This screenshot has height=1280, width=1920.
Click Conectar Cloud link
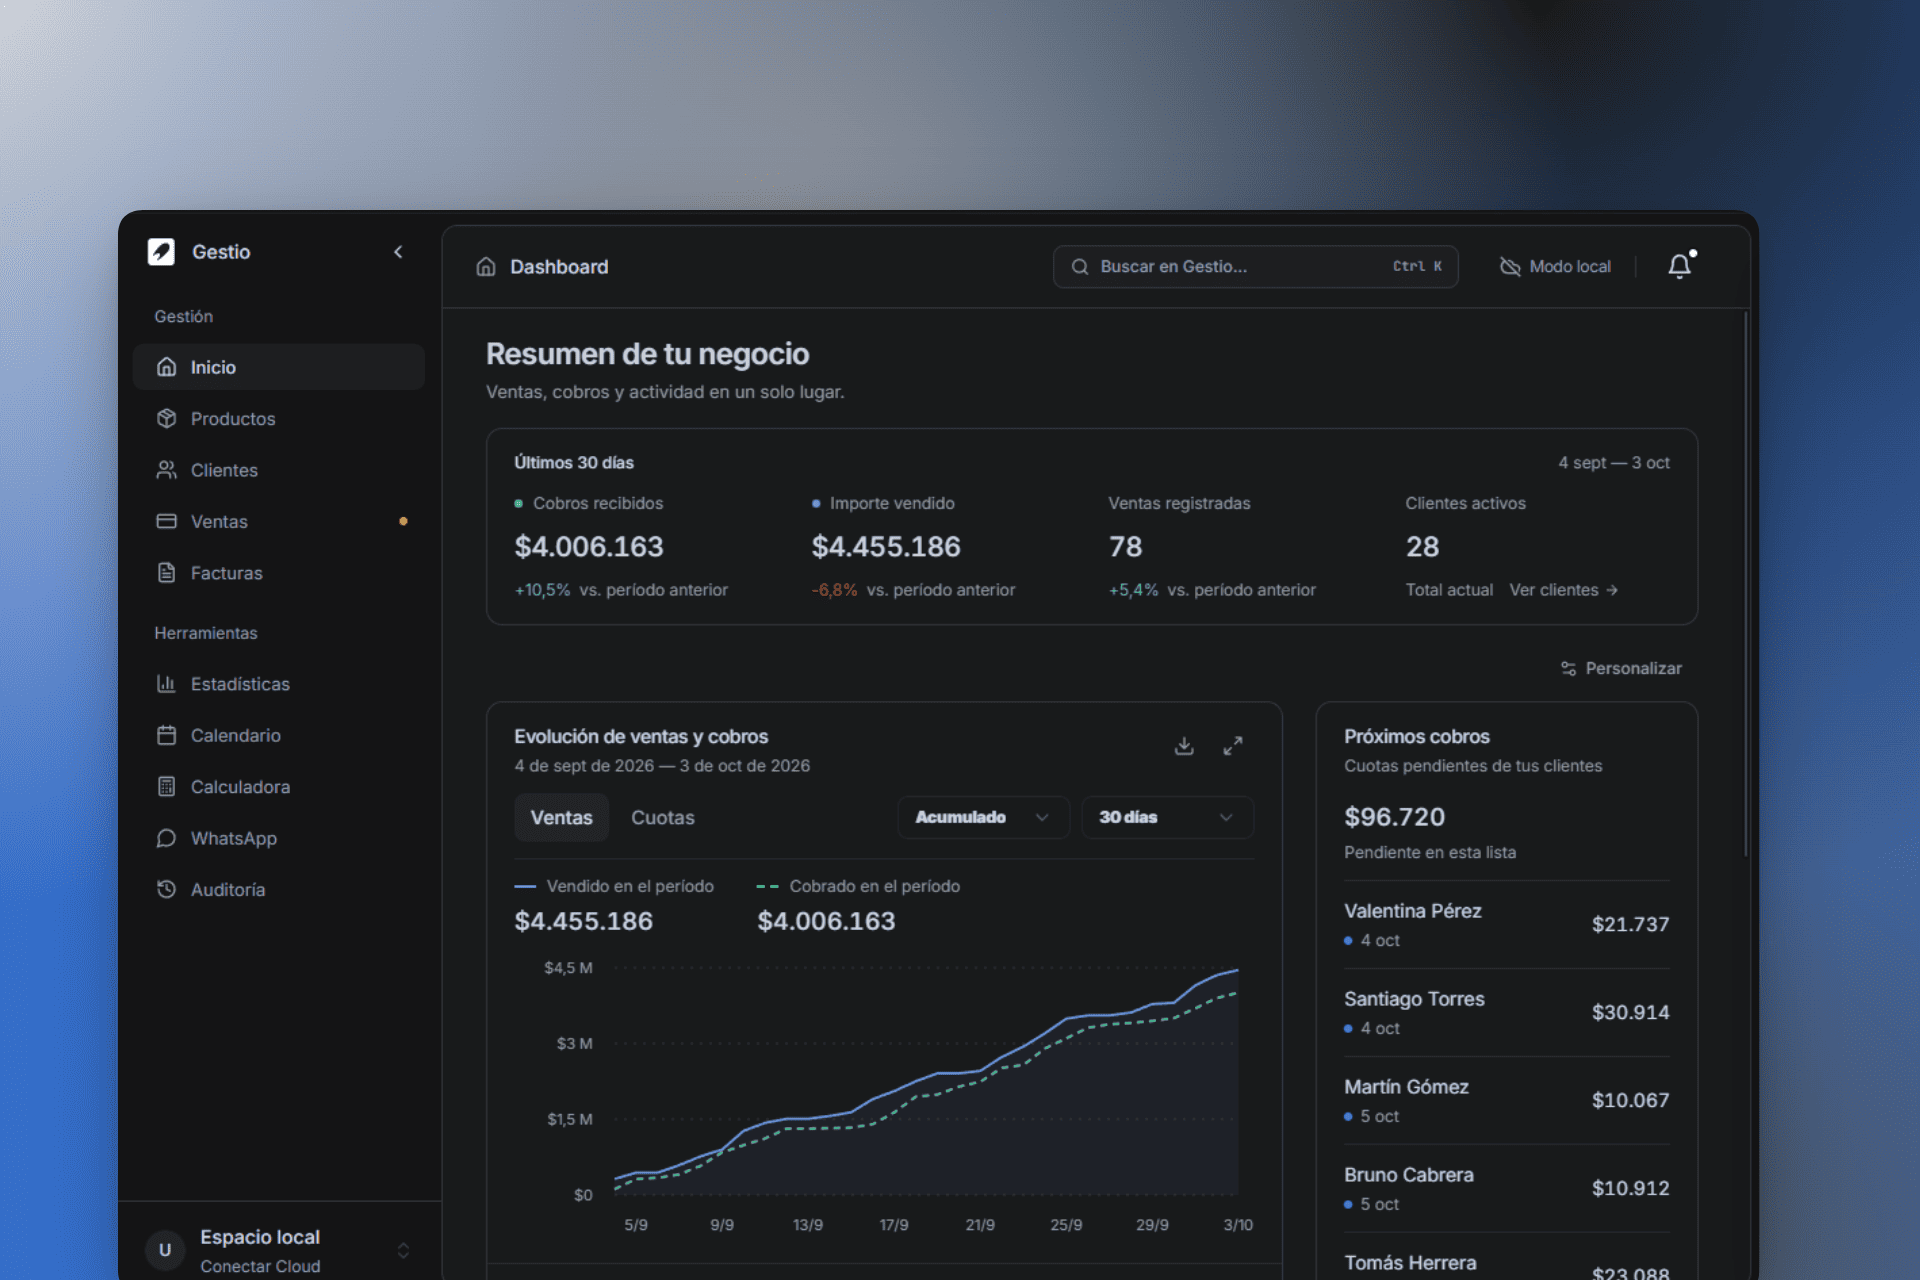click(260, 1266)
